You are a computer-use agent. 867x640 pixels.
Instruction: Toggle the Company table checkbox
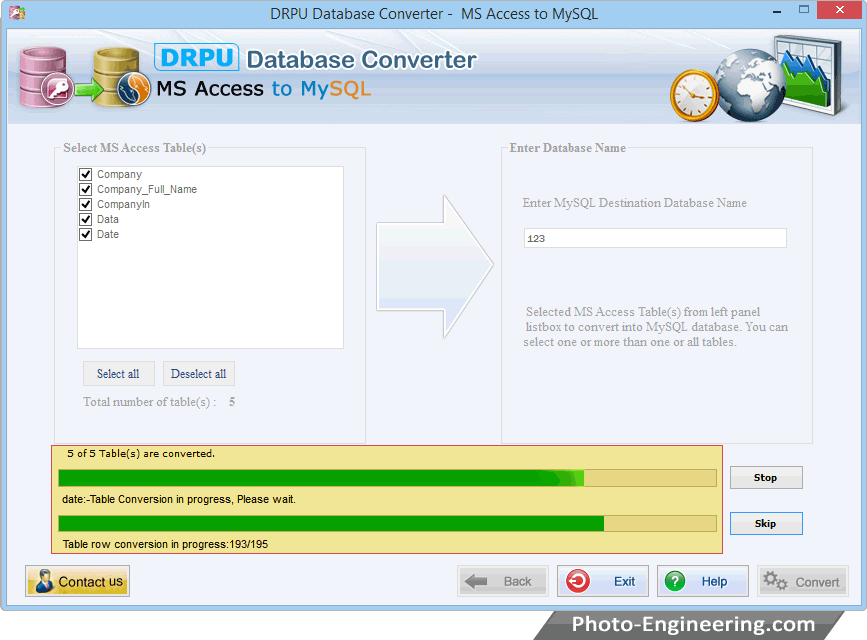tap(85, 174)
